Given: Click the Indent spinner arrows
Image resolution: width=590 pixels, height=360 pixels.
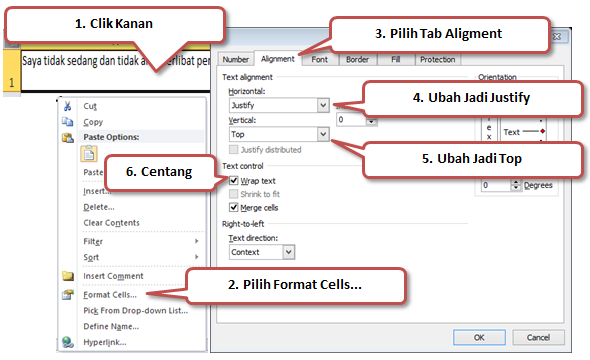Looking at the screenshot, I should [x=371, y=120].
